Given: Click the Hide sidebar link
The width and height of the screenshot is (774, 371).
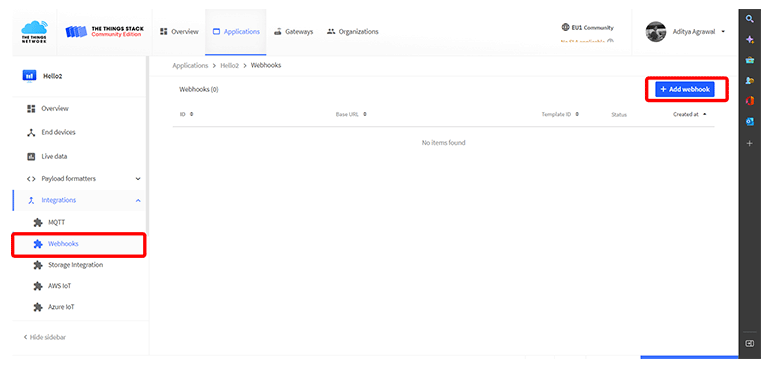Looking at the screenshot, I should pos(44,337).
